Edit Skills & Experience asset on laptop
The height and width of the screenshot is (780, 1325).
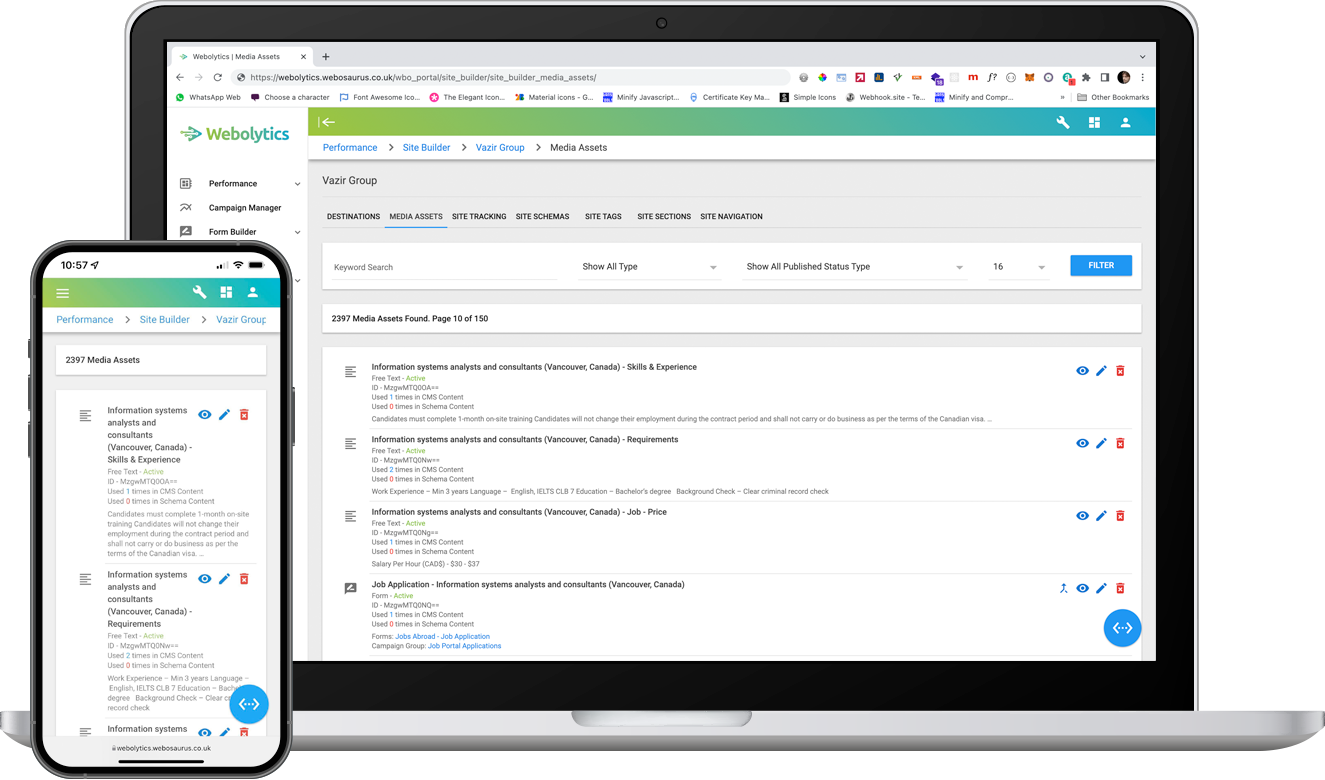[1101, 371]
